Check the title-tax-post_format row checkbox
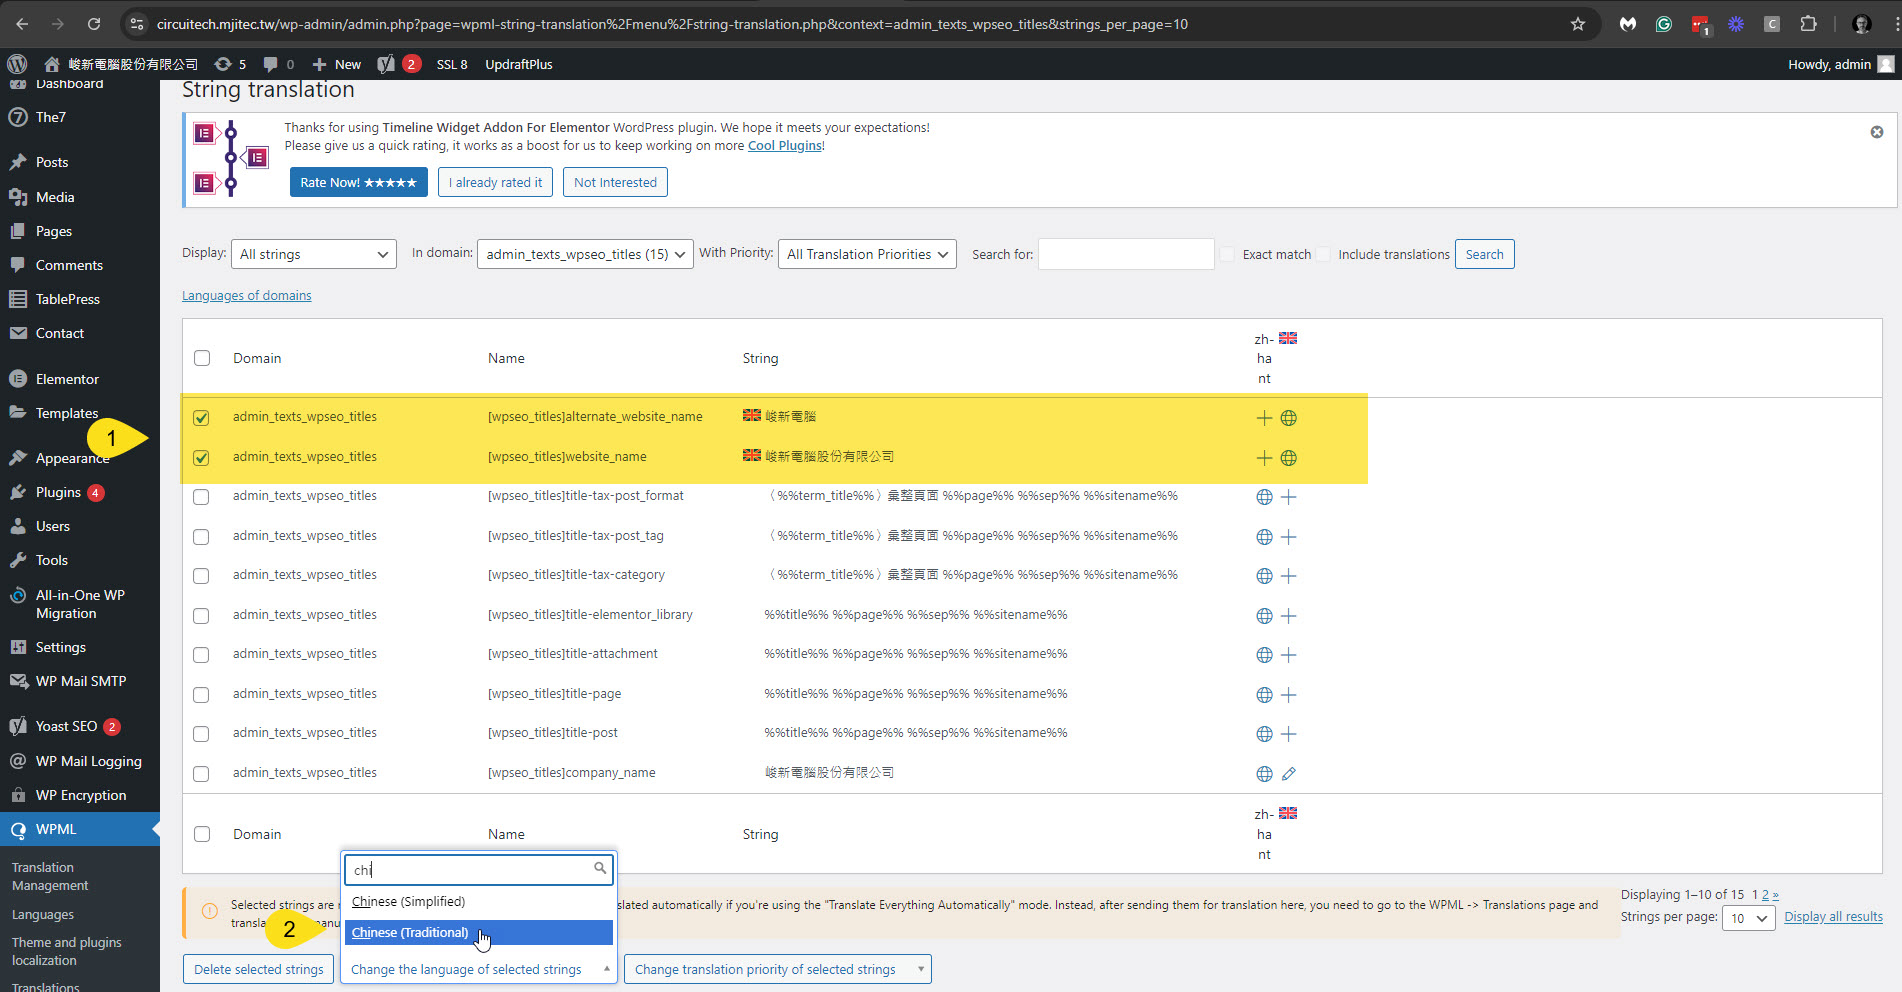 (201, 497)
